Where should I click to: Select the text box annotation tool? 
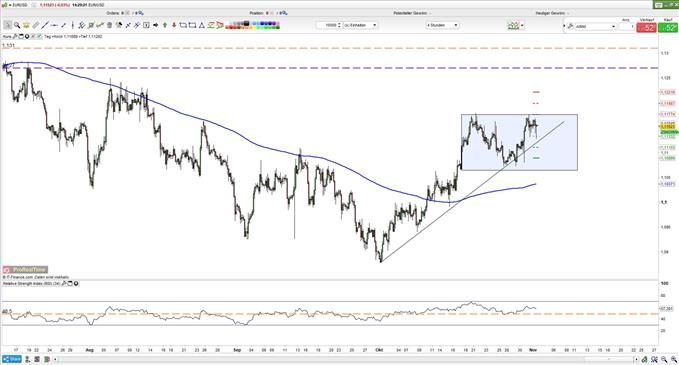(146, 25)
